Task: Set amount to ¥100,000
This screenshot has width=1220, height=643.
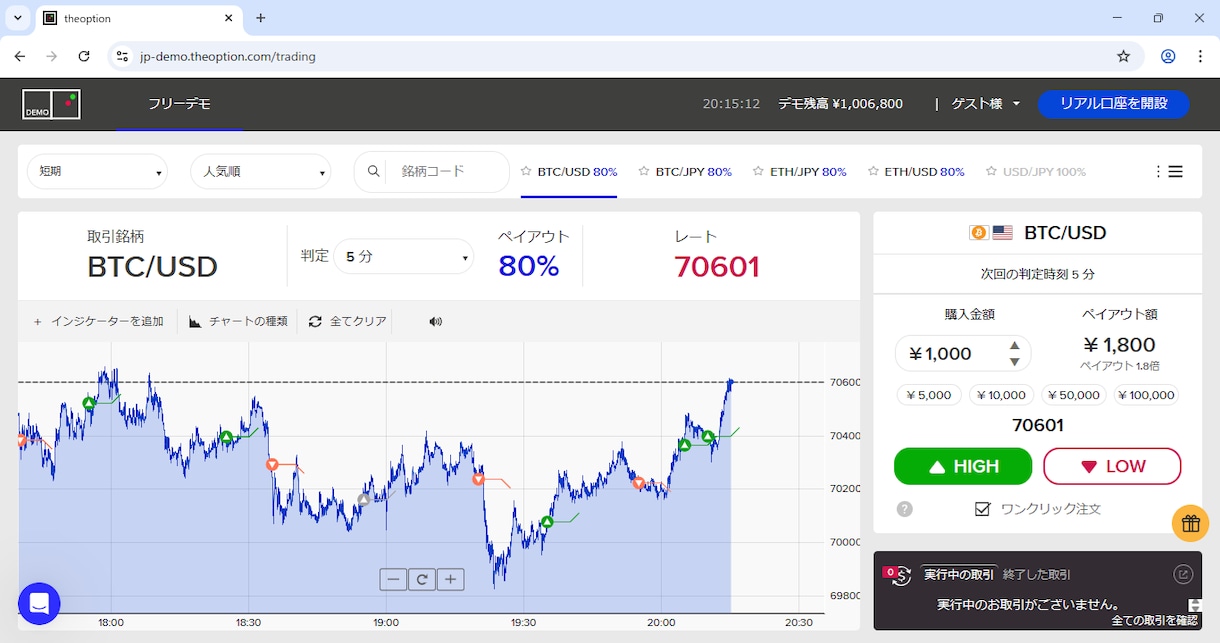Action: point(1146,395)
